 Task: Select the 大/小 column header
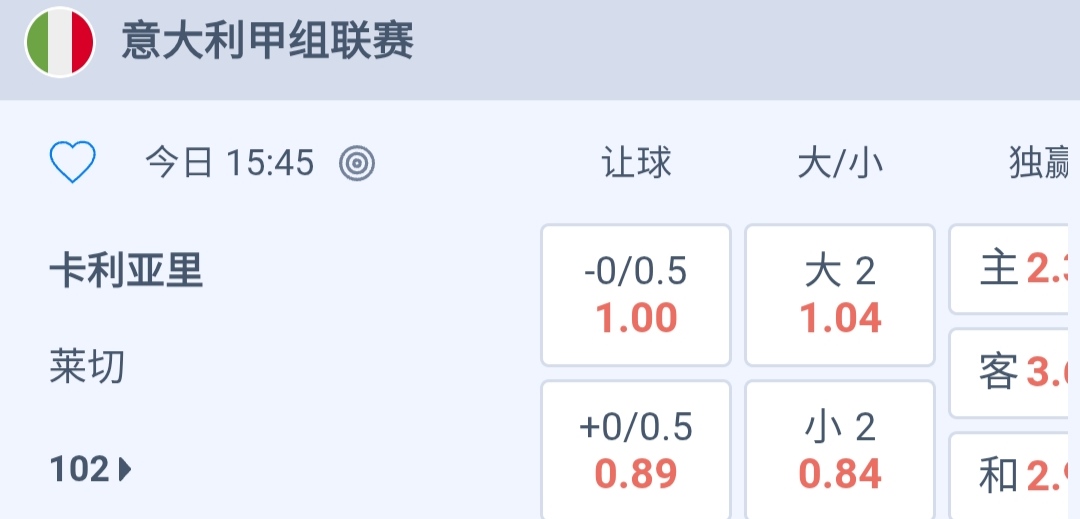[x=840, y=163]
